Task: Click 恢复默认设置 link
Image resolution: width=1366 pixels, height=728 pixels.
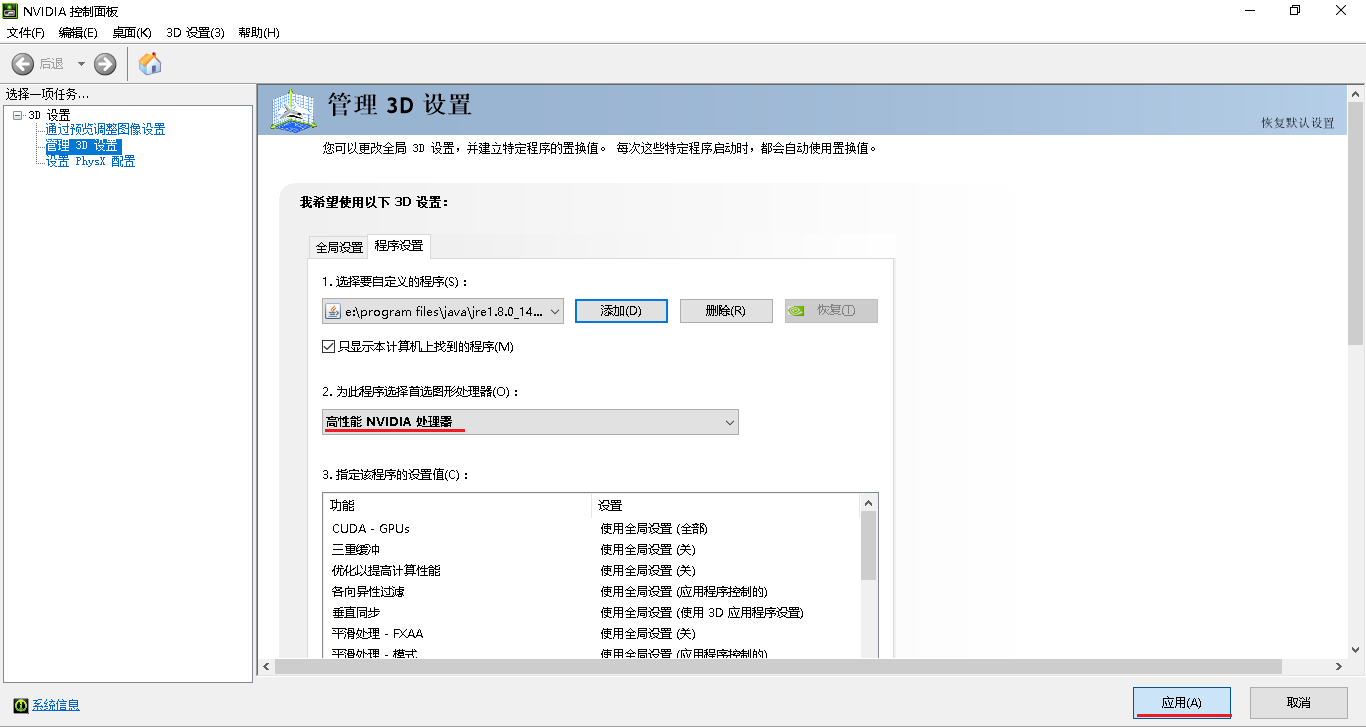Action: 1298,123
